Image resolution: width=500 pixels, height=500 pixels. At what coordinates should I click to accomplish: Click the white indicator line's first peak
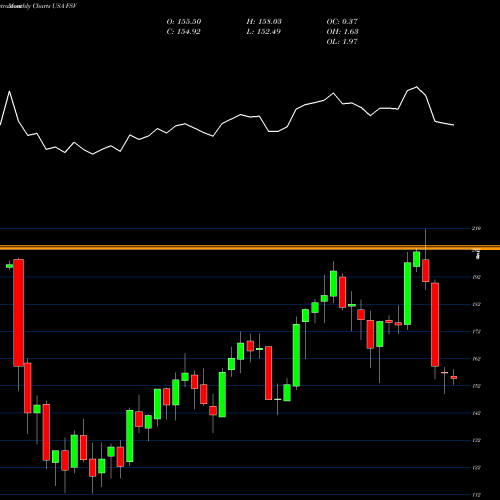click(x=9, y=91)
